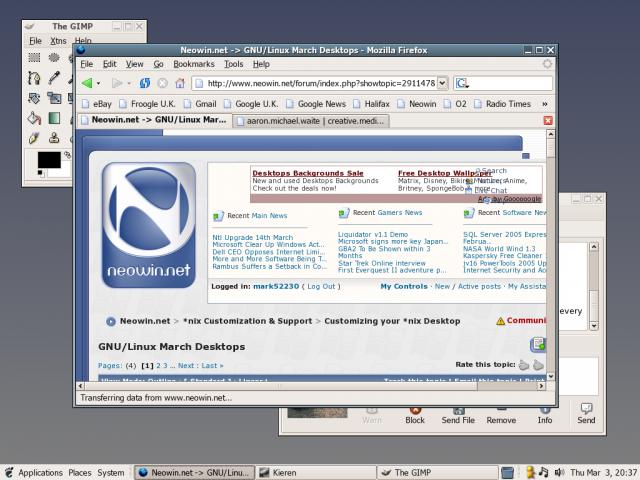The width and height of the screenshot is (640, 480).
Task: Go to Firefox Home page icon
Action: tap(180, 83)
